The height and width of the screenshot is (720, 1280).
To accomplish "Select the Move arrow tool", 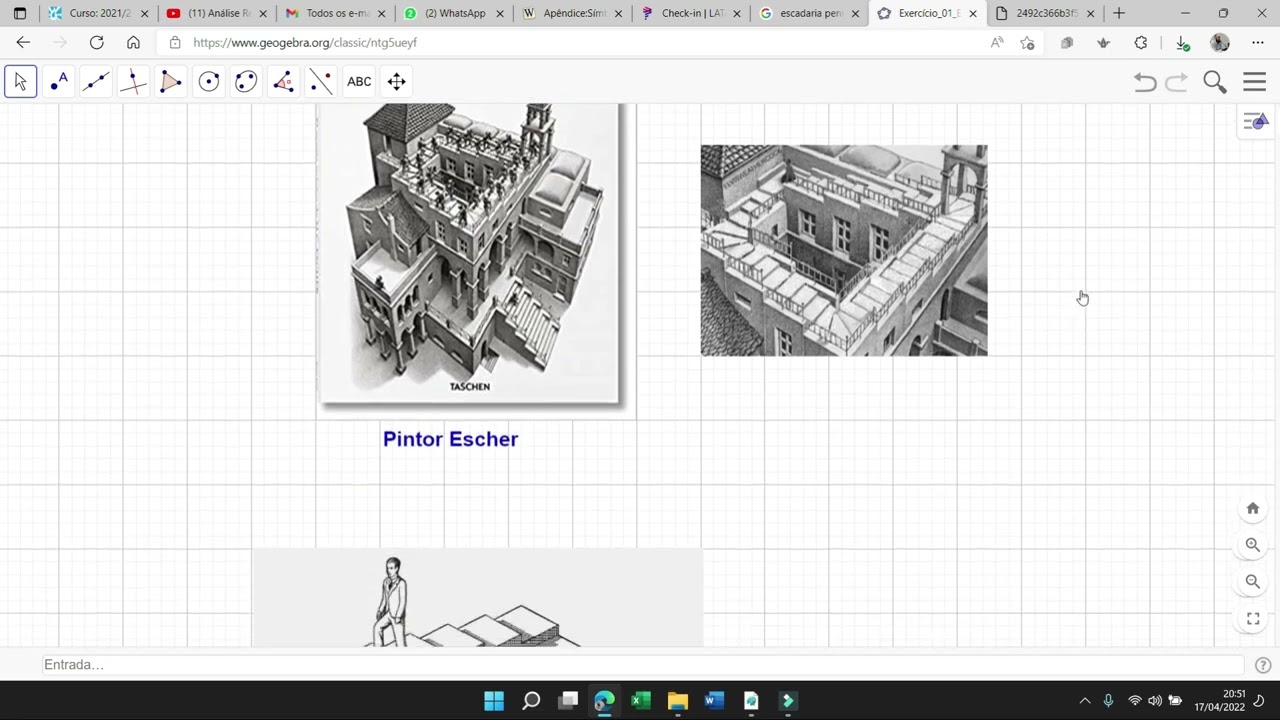I will pyautogui.click(x=20, y=82).
